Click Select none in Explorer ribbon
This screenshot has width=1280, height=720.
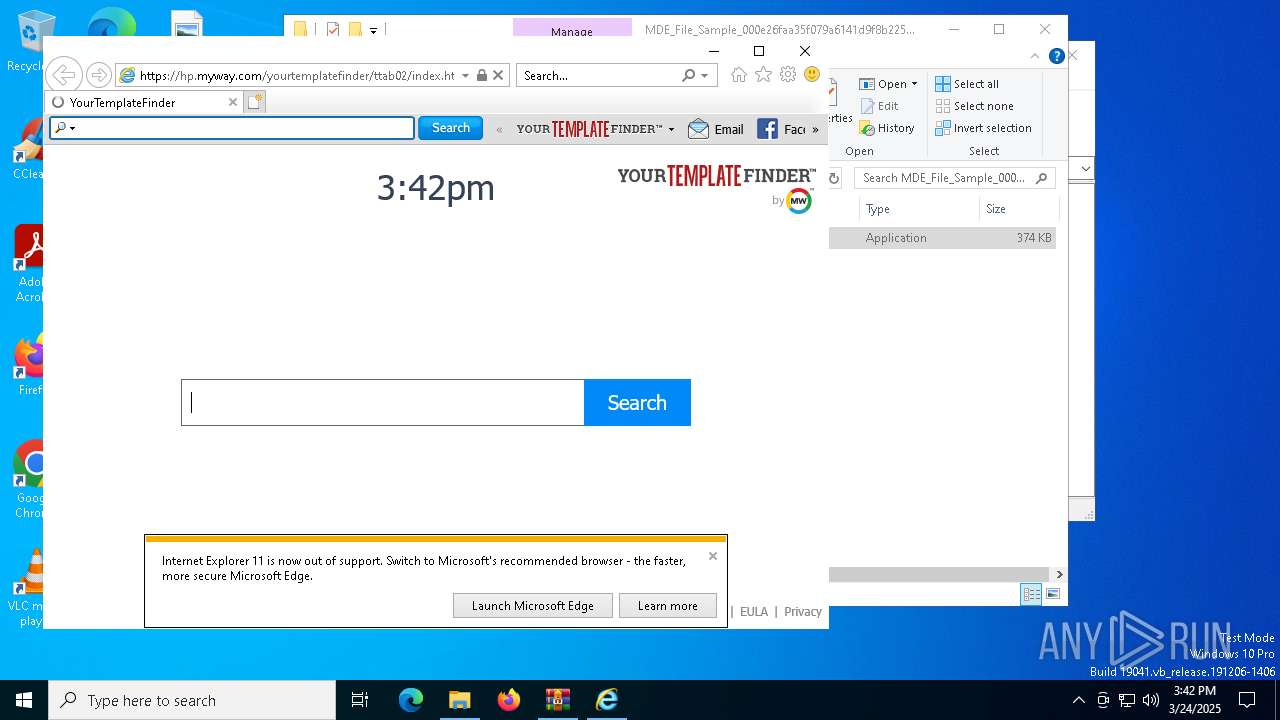pos(974,106)
